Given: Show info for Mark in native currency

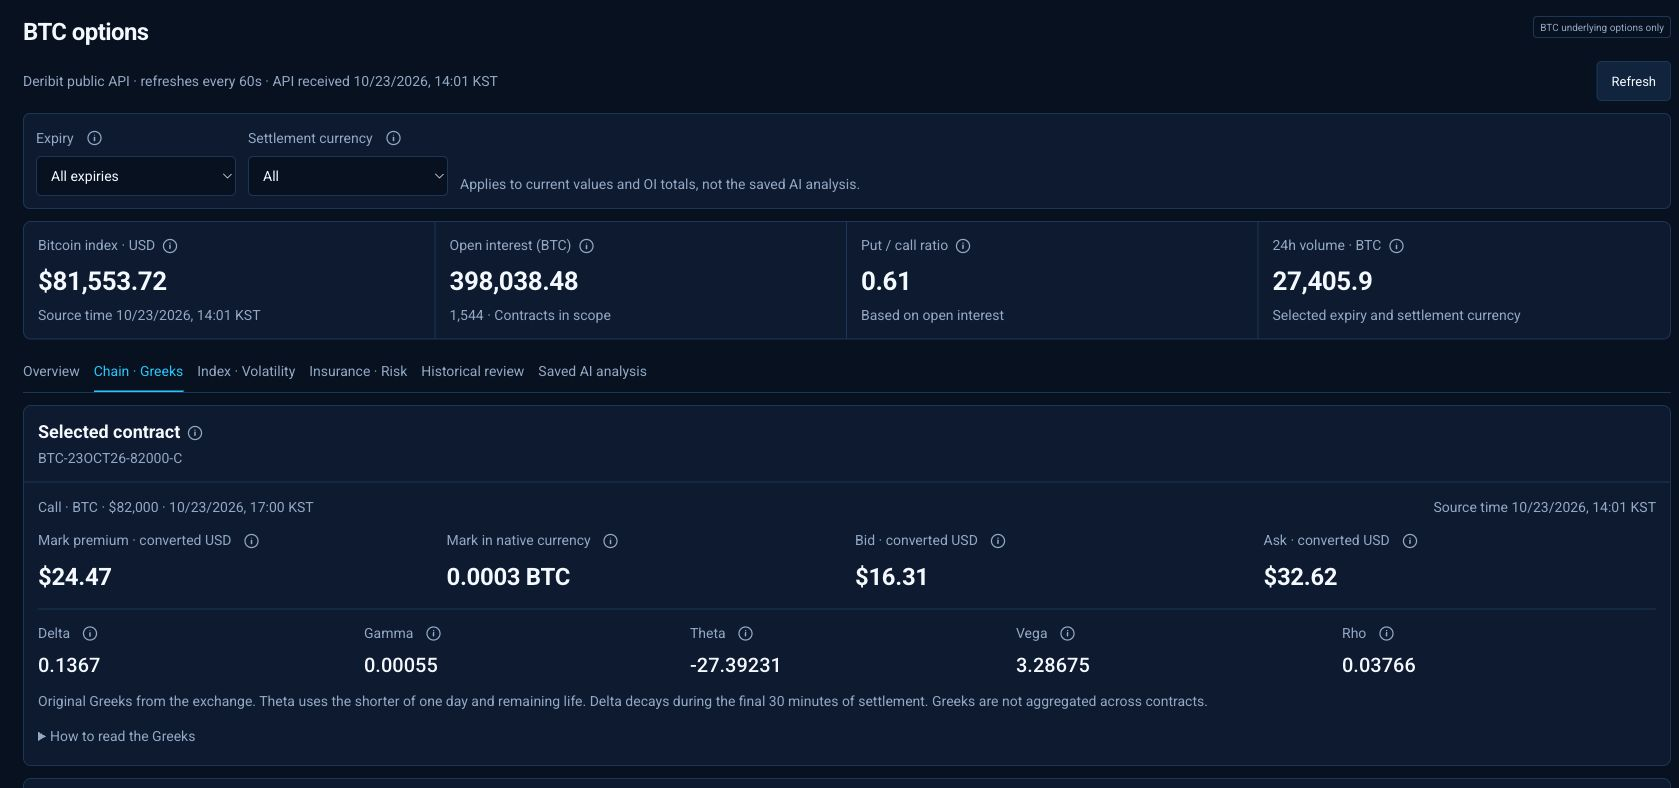Looking at the screenshot, I should [x=611, y=541].
